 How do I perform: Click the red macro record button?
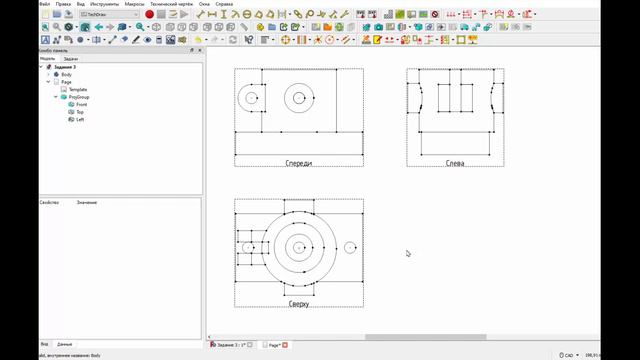(149, 14)
